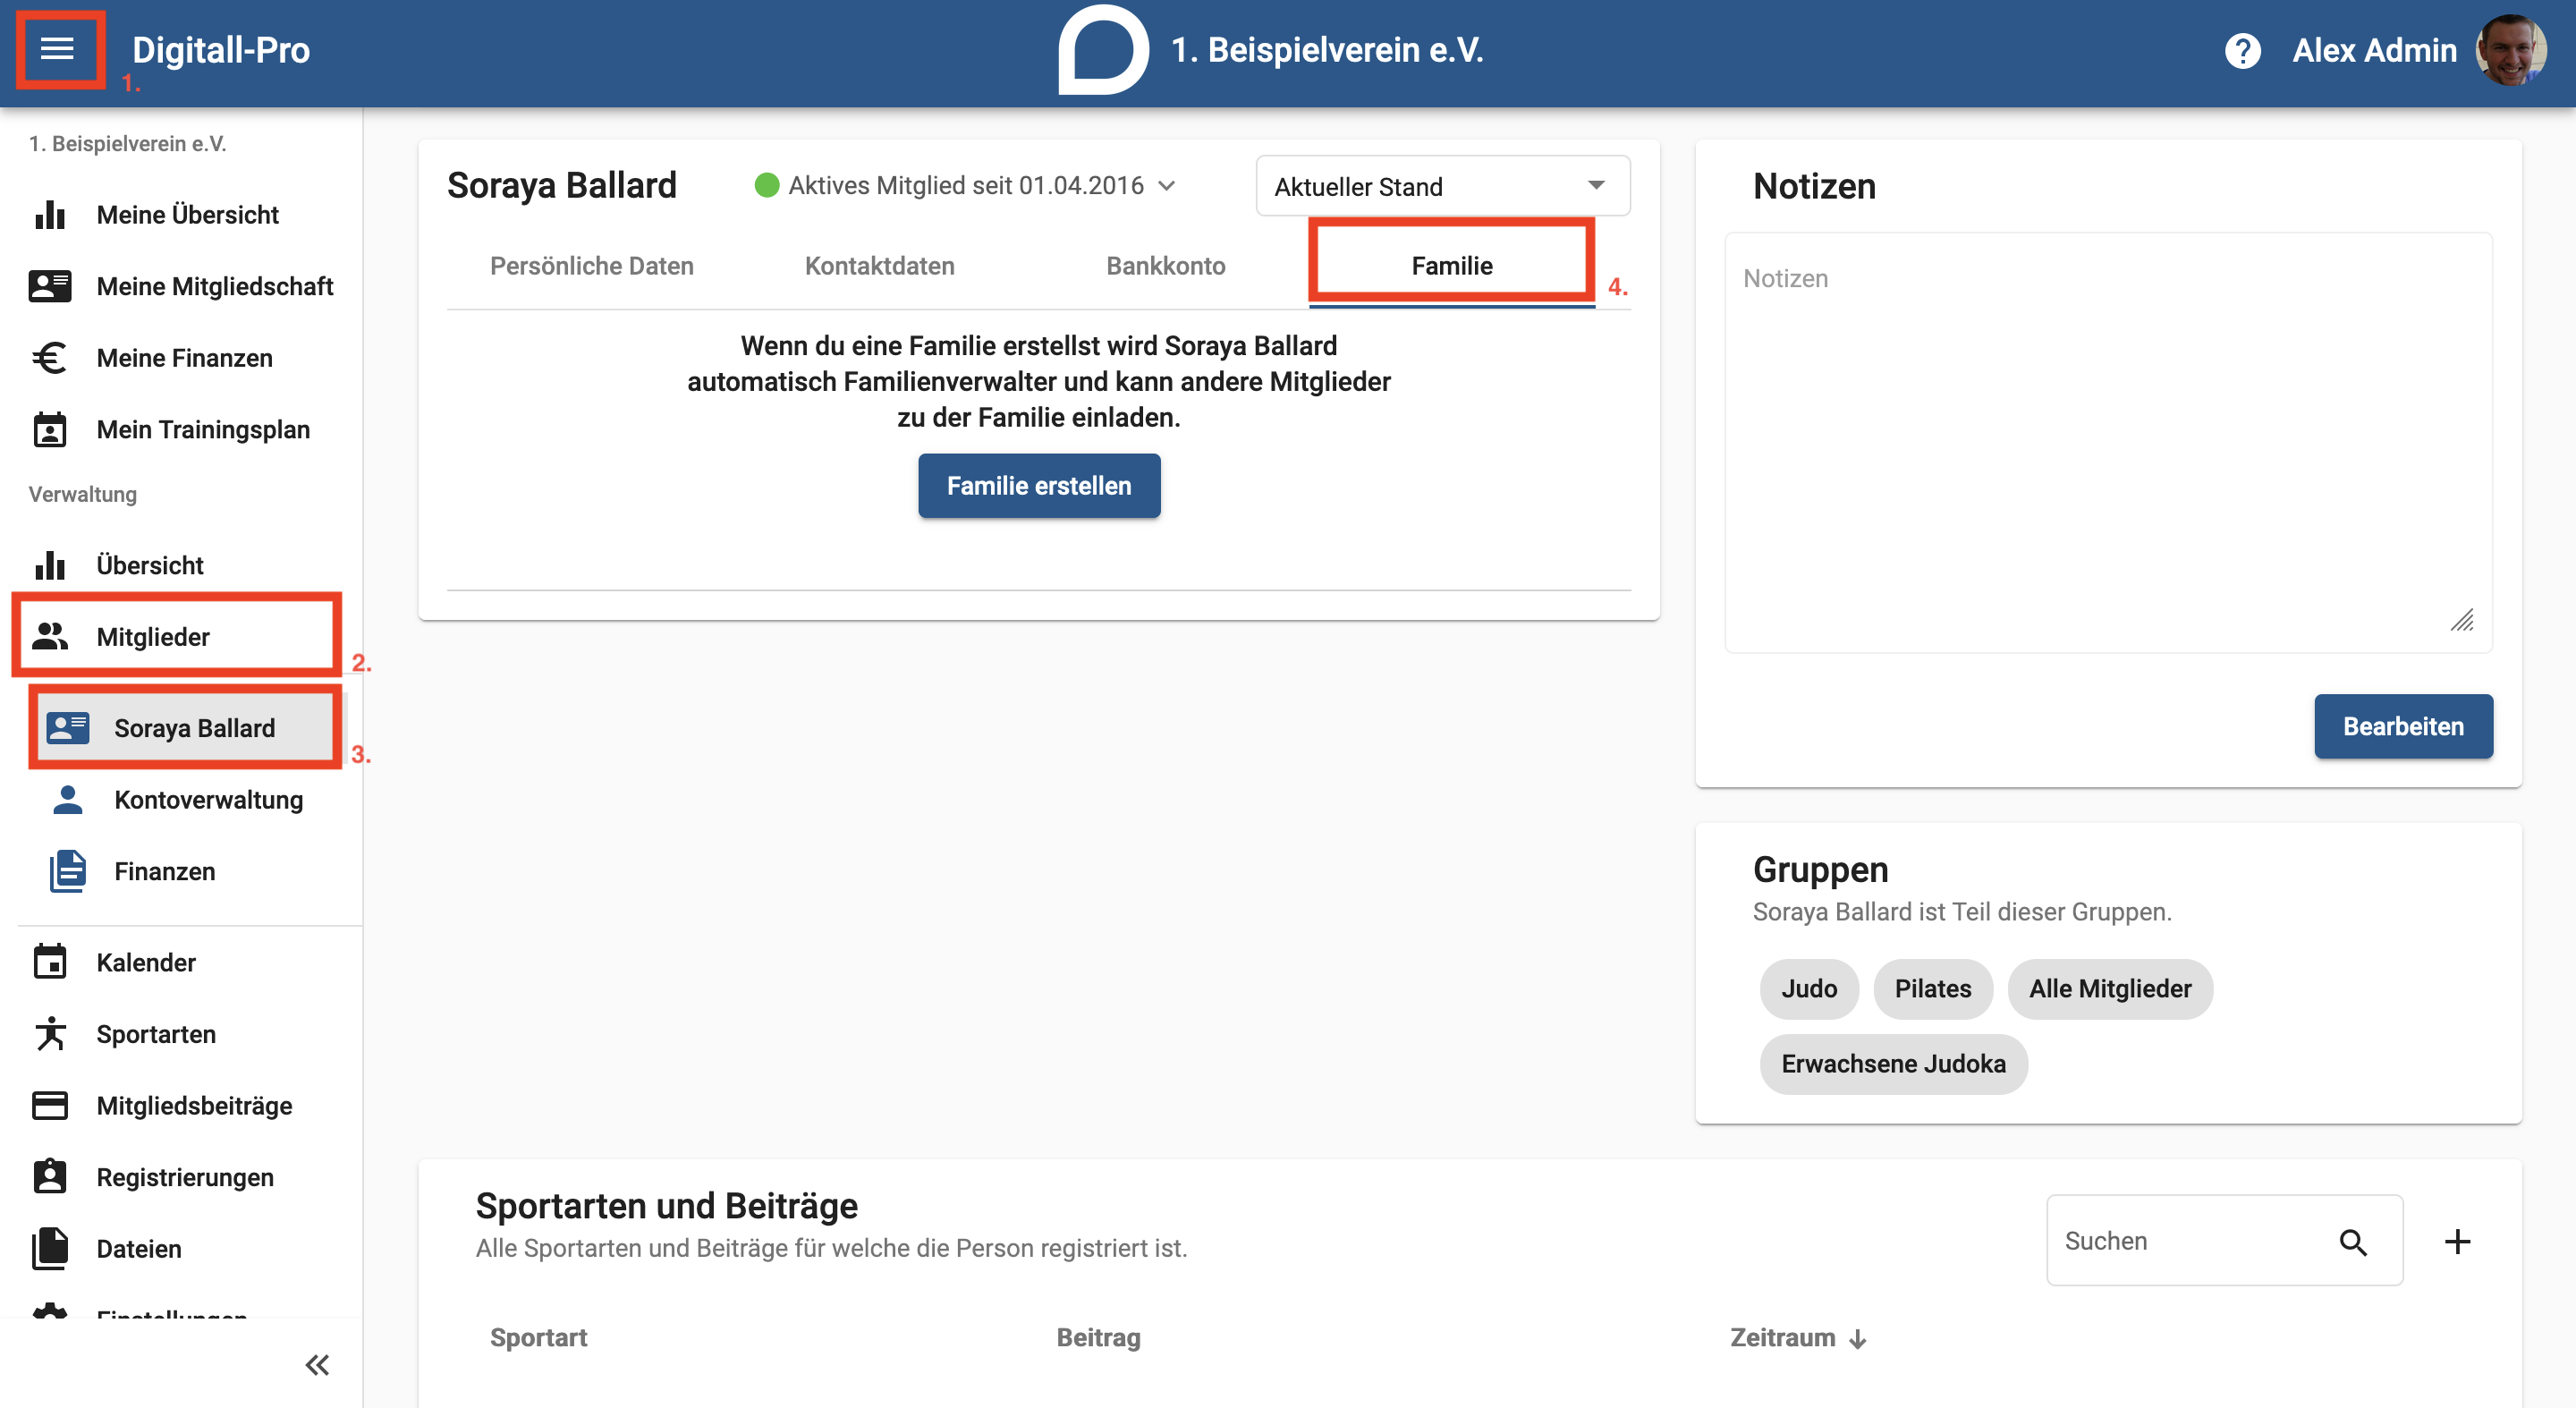Expand the Aktives Mitglied status chevron

tap(1166, 185)
